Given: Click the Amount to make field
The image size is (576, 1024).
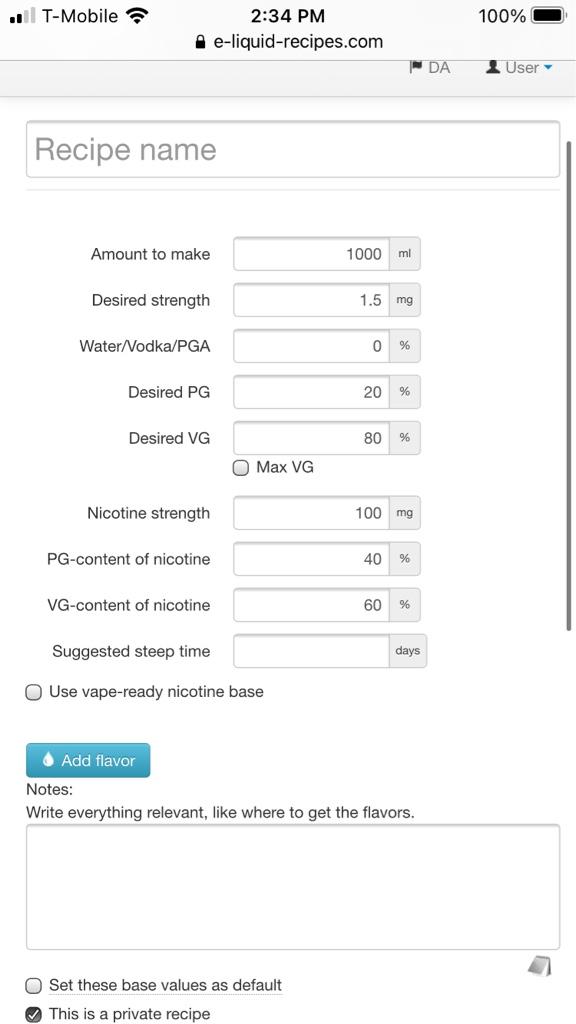Looking at the screenshot, I should pos(312,254).
